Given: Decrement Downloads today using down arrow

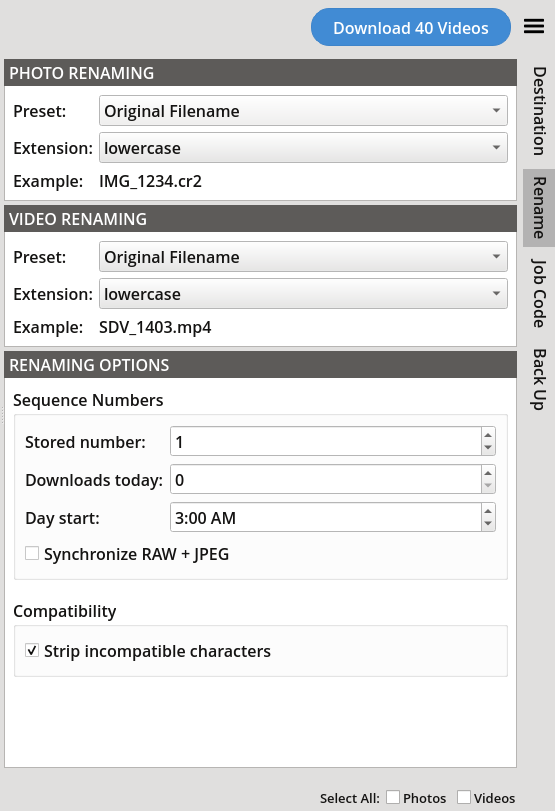Looking at the screenshot, I should pyautogui.click(x=488, y=486).
